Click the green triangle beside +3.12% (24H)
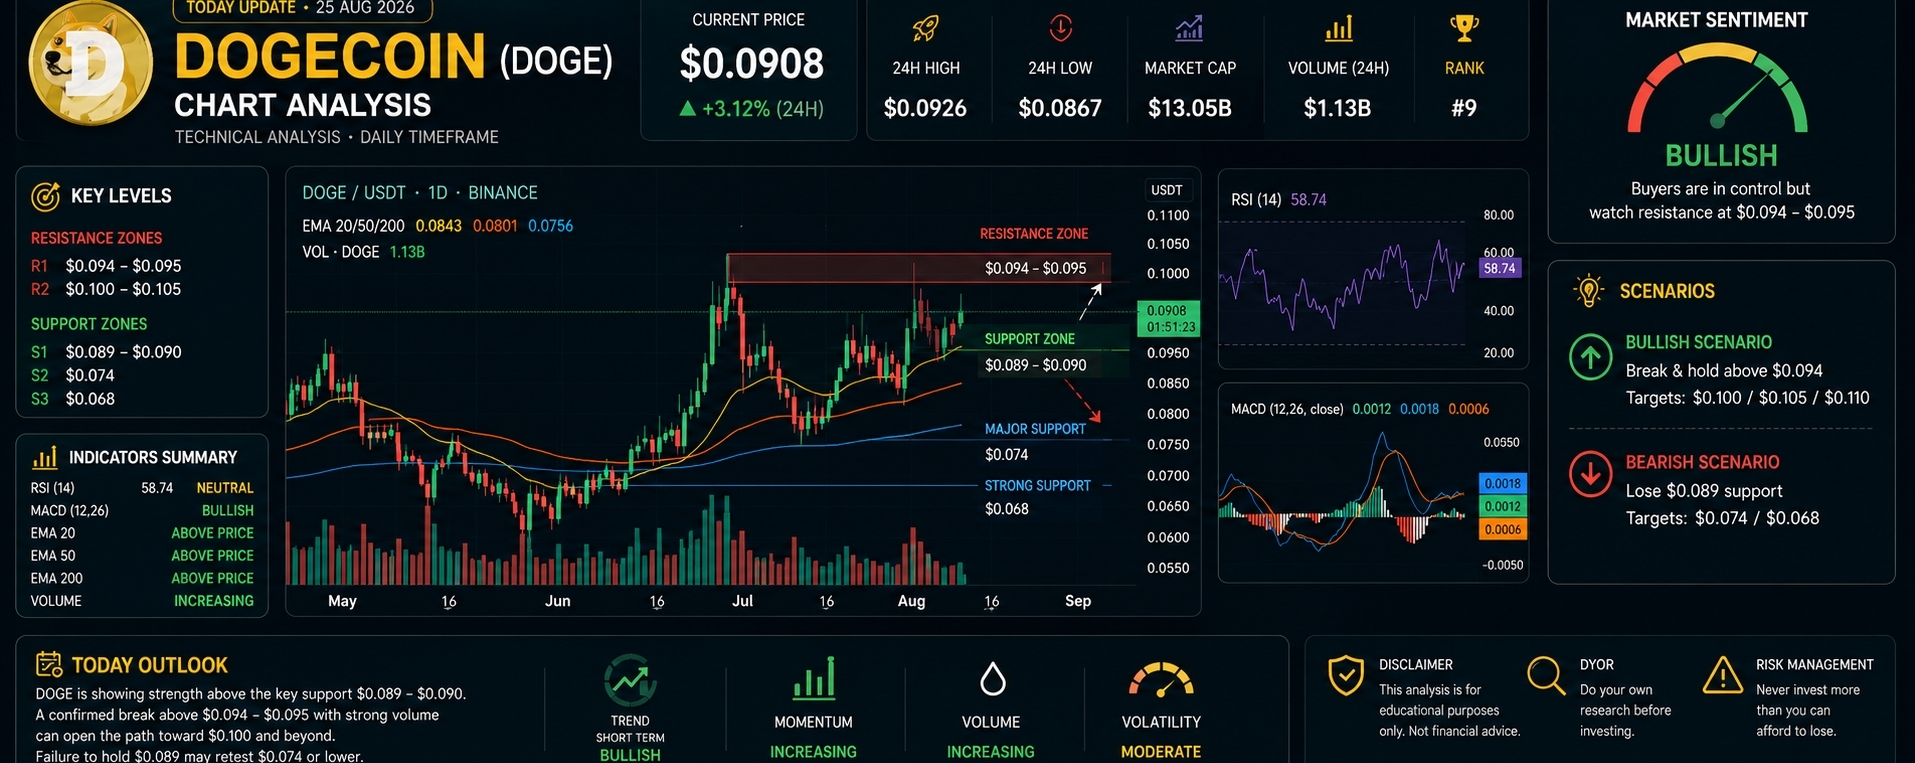The height and width of the screenshot is (763, 1915). coord(687,108)
